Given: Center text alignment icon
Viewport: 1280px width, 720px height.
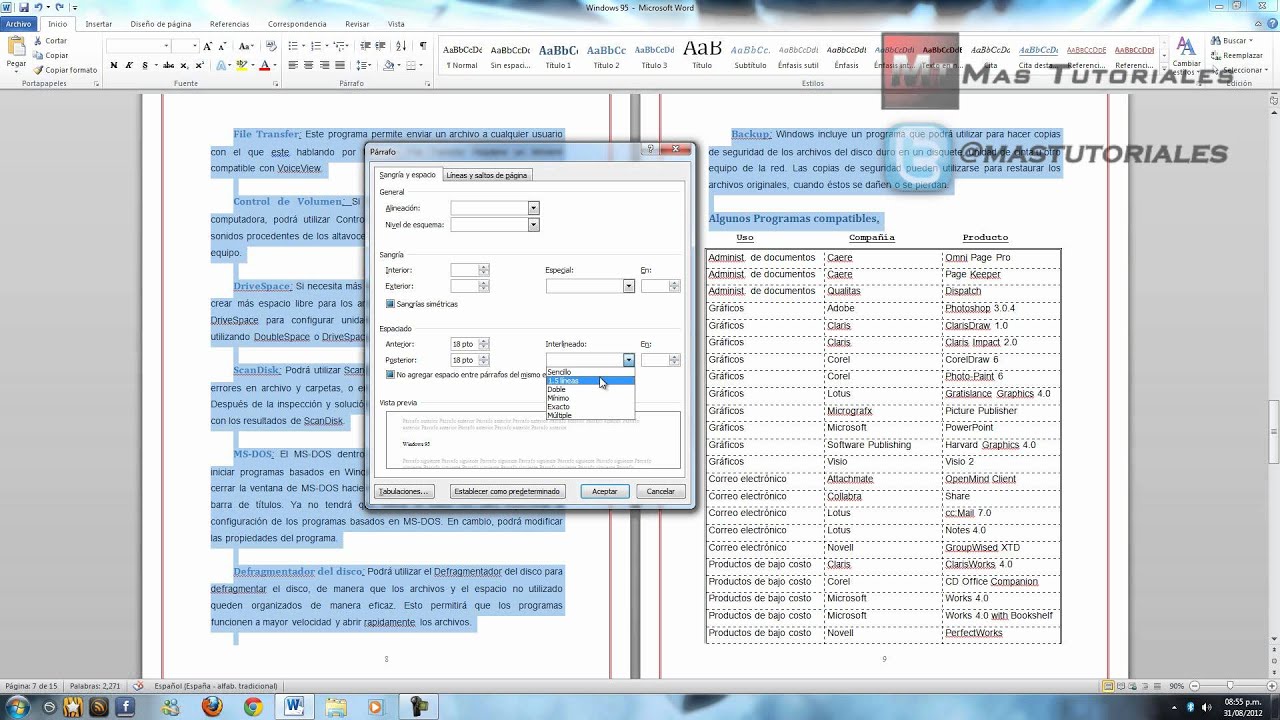Looking at the screenshot, I should [308, 65].
